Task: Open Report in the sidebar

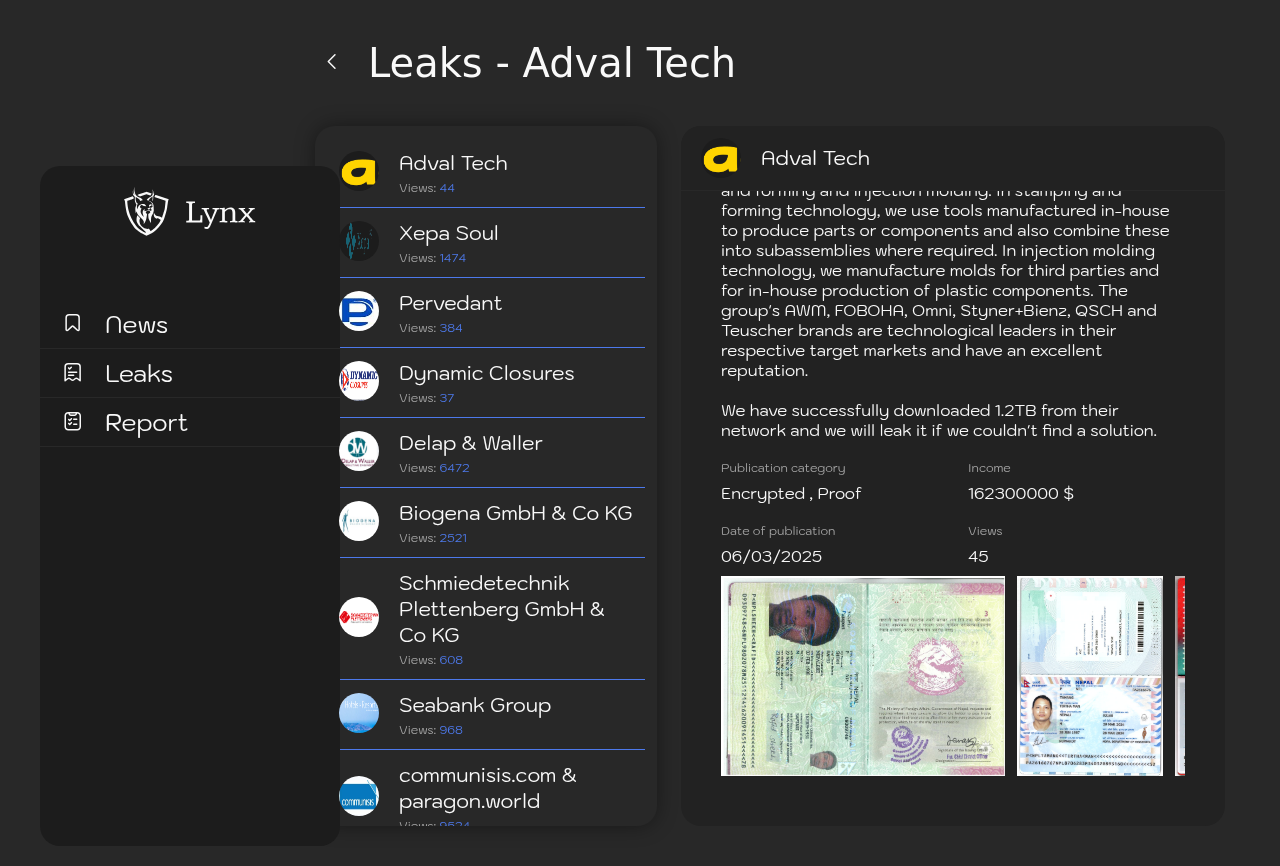Action: (190, 422)
